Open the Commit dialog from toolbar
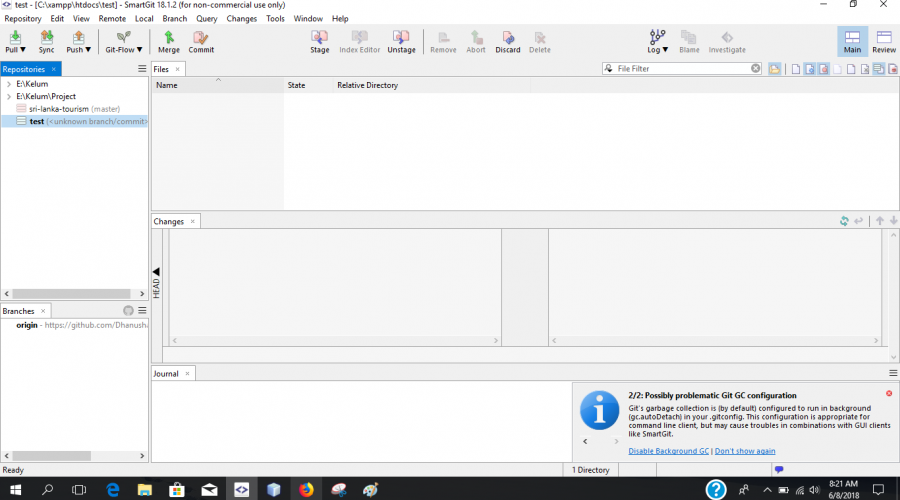The width and height of the screenshot is (900, 500). [x=201, y=41]
